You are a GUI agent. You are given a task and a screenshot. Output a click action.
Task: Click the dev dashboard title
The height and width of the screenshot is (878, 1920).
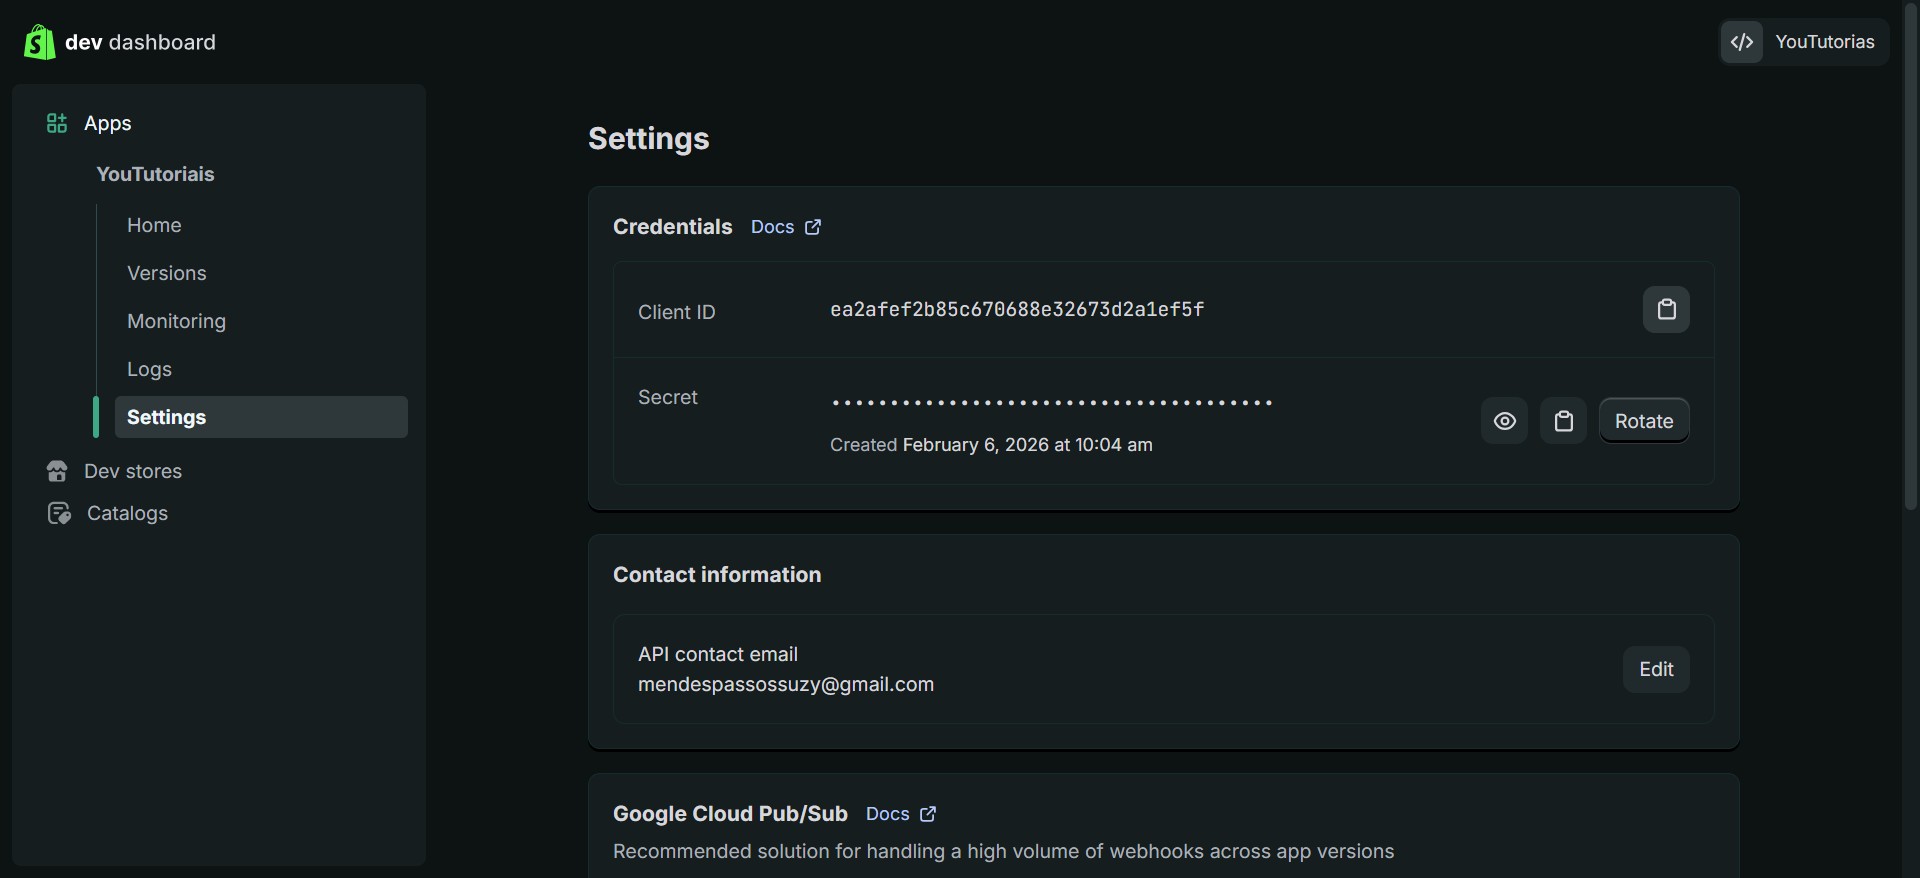140,42
